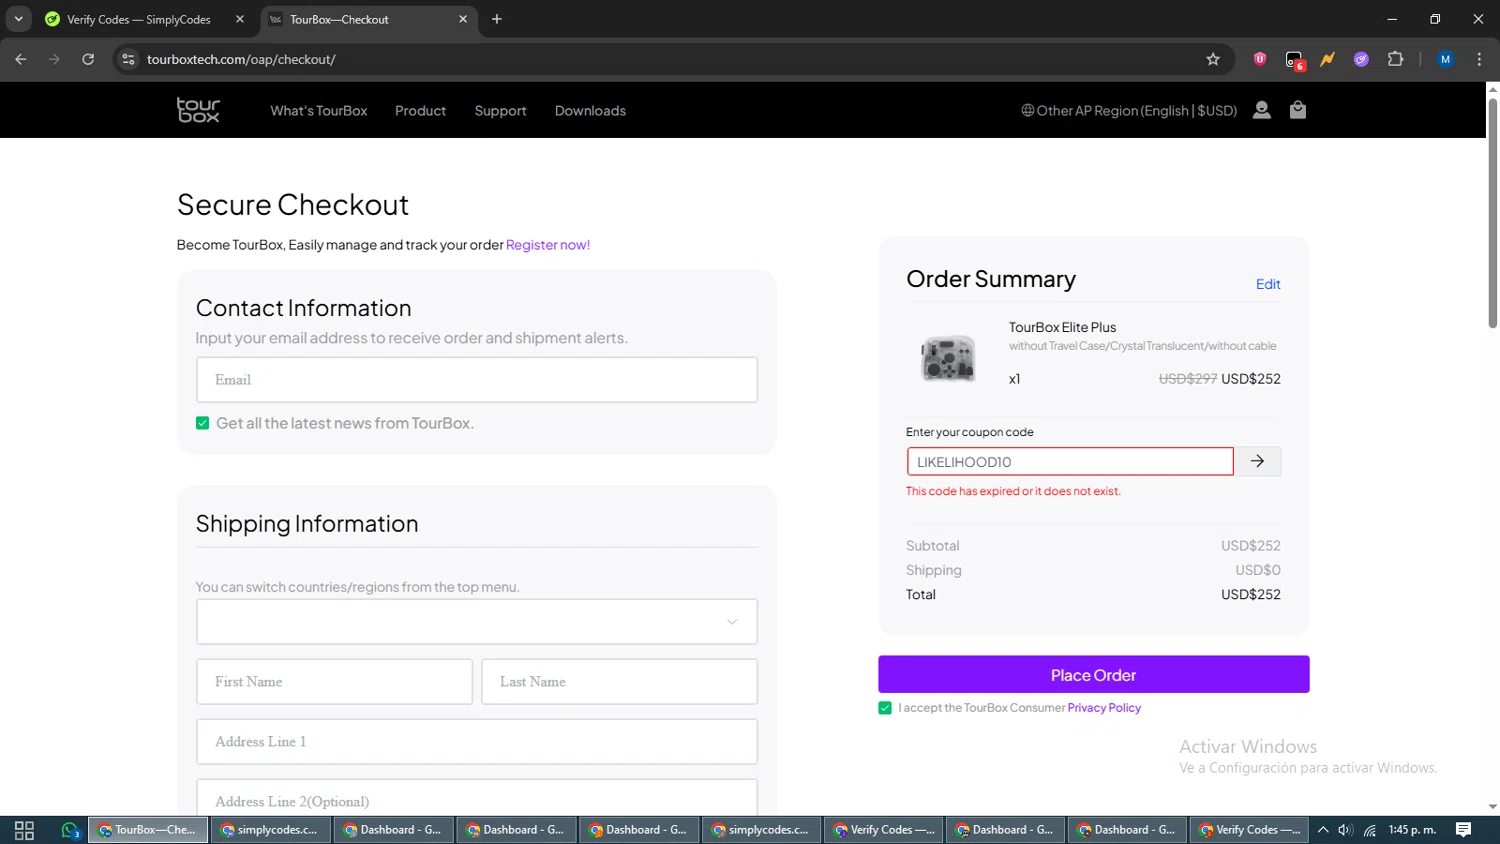The height and width of the screenshot is (844, 1500).
Task: Uncheck Get all the latest news checkbox
Action: click(x=203, y=423)
